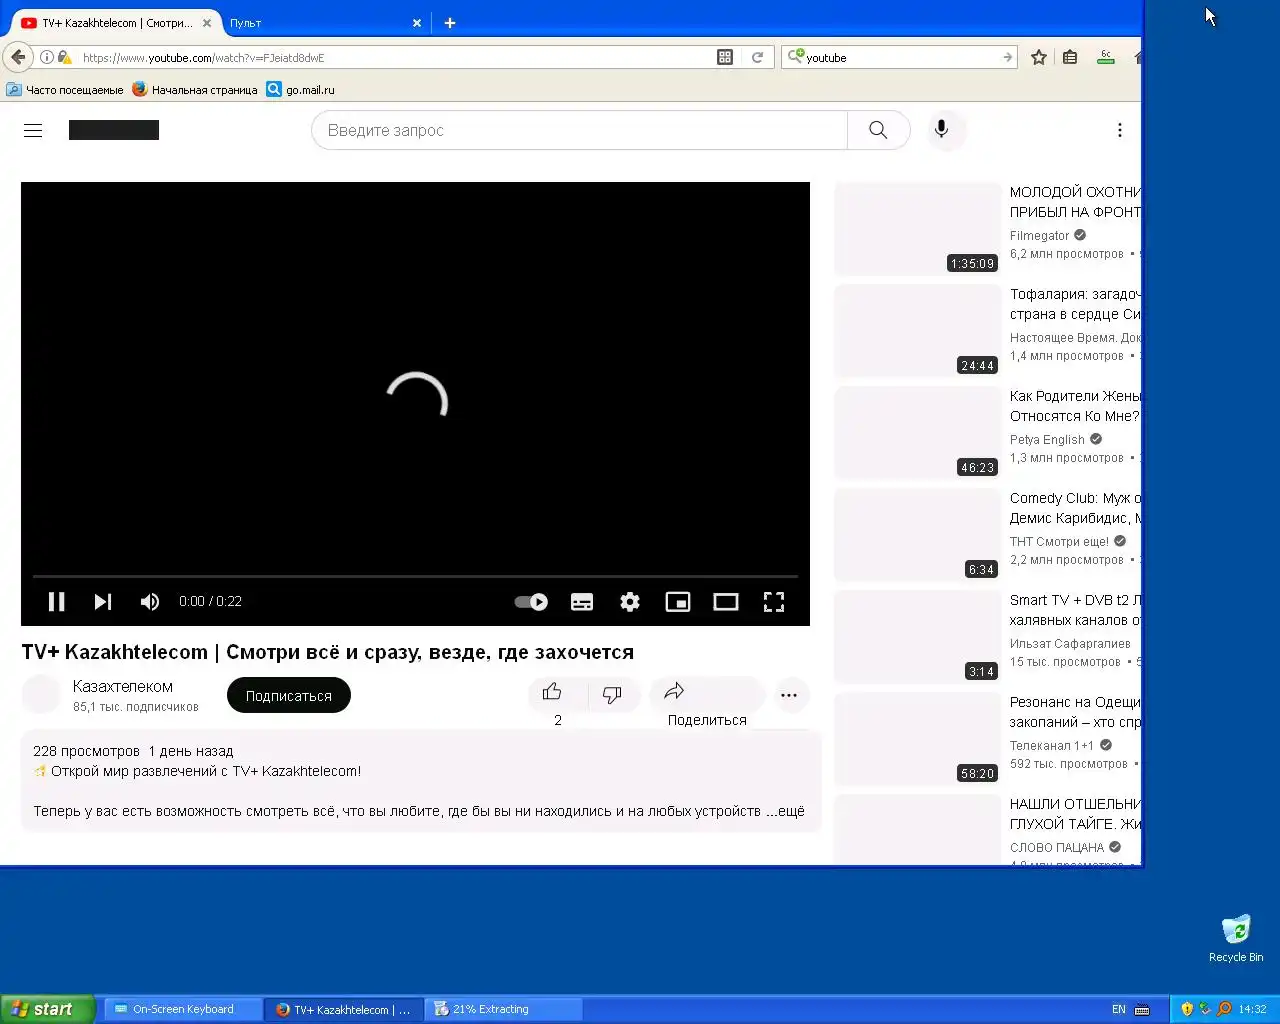The width and height of the screenshot is (1280, 1024).
Task: Click the Казахтелеком channel avatar
Action: pos(42,694)
